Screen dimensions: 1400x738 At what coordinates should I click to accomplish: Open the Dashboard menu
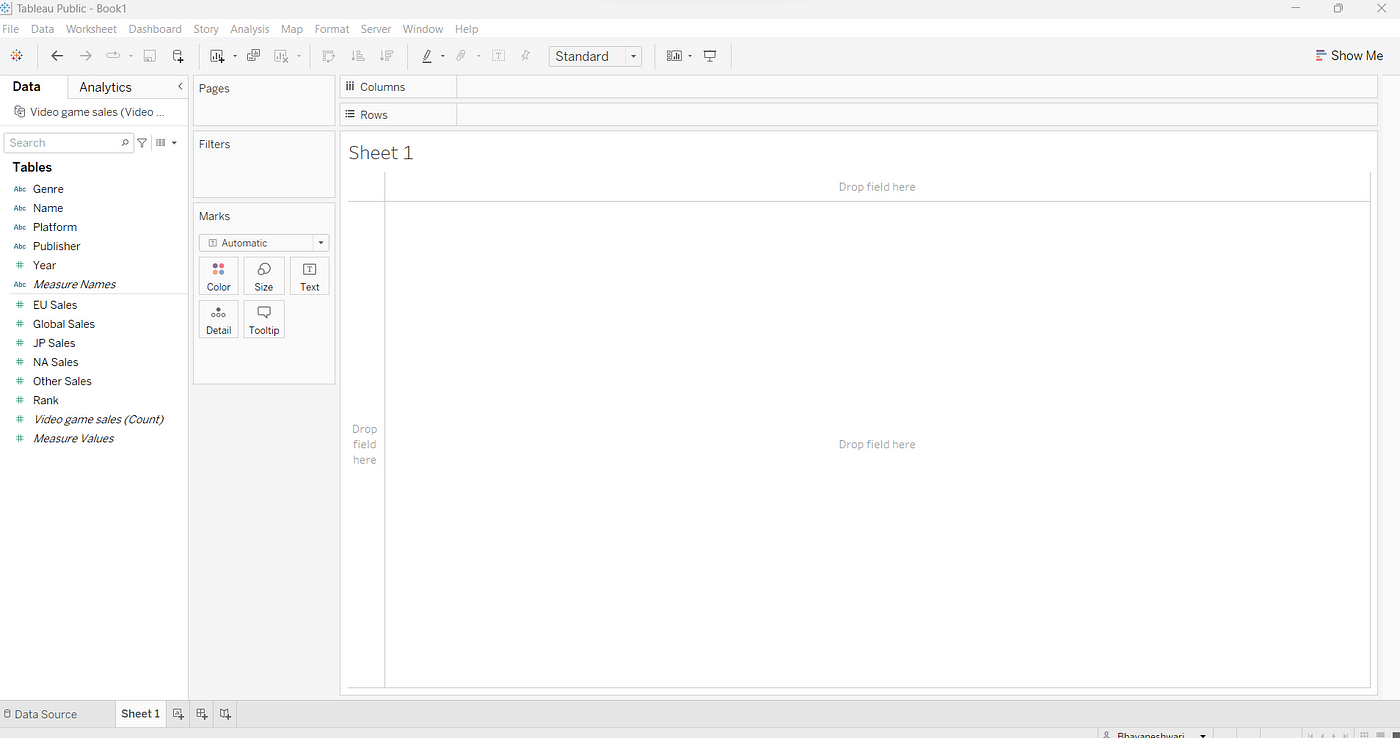(155, 29)
